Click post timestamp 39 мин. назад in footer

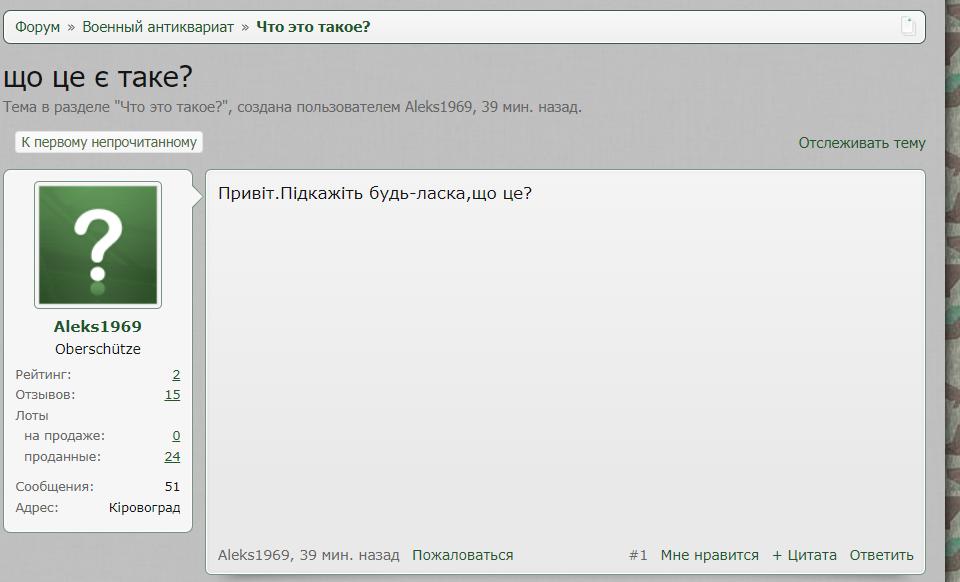click(x=349, y=555)
